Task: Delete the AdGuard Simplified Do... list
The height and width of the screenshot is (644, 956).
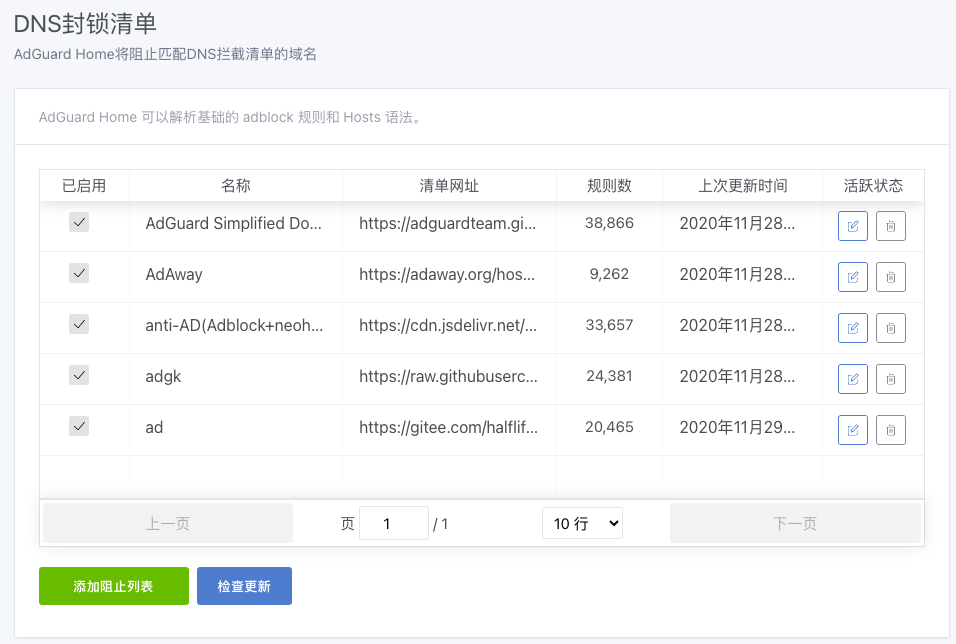Action: (891, 226)
